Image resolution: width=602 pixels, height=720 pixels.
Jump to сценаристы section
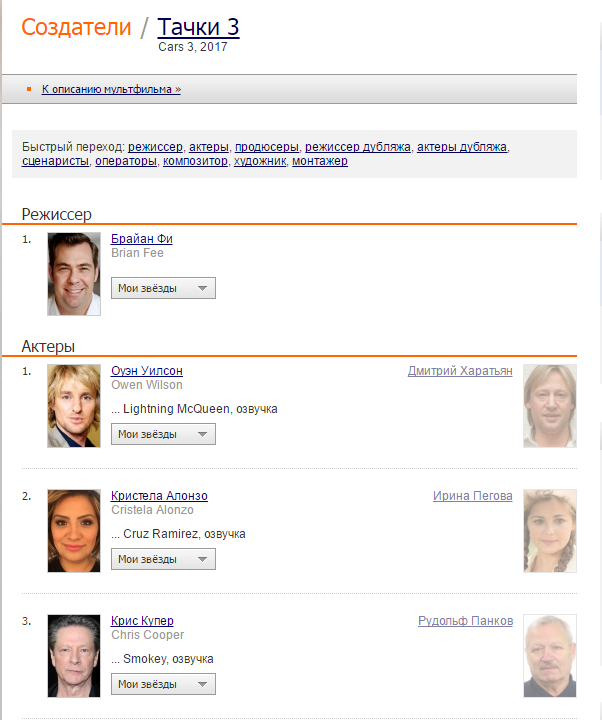pyautogui.click(x=55, y=161)
